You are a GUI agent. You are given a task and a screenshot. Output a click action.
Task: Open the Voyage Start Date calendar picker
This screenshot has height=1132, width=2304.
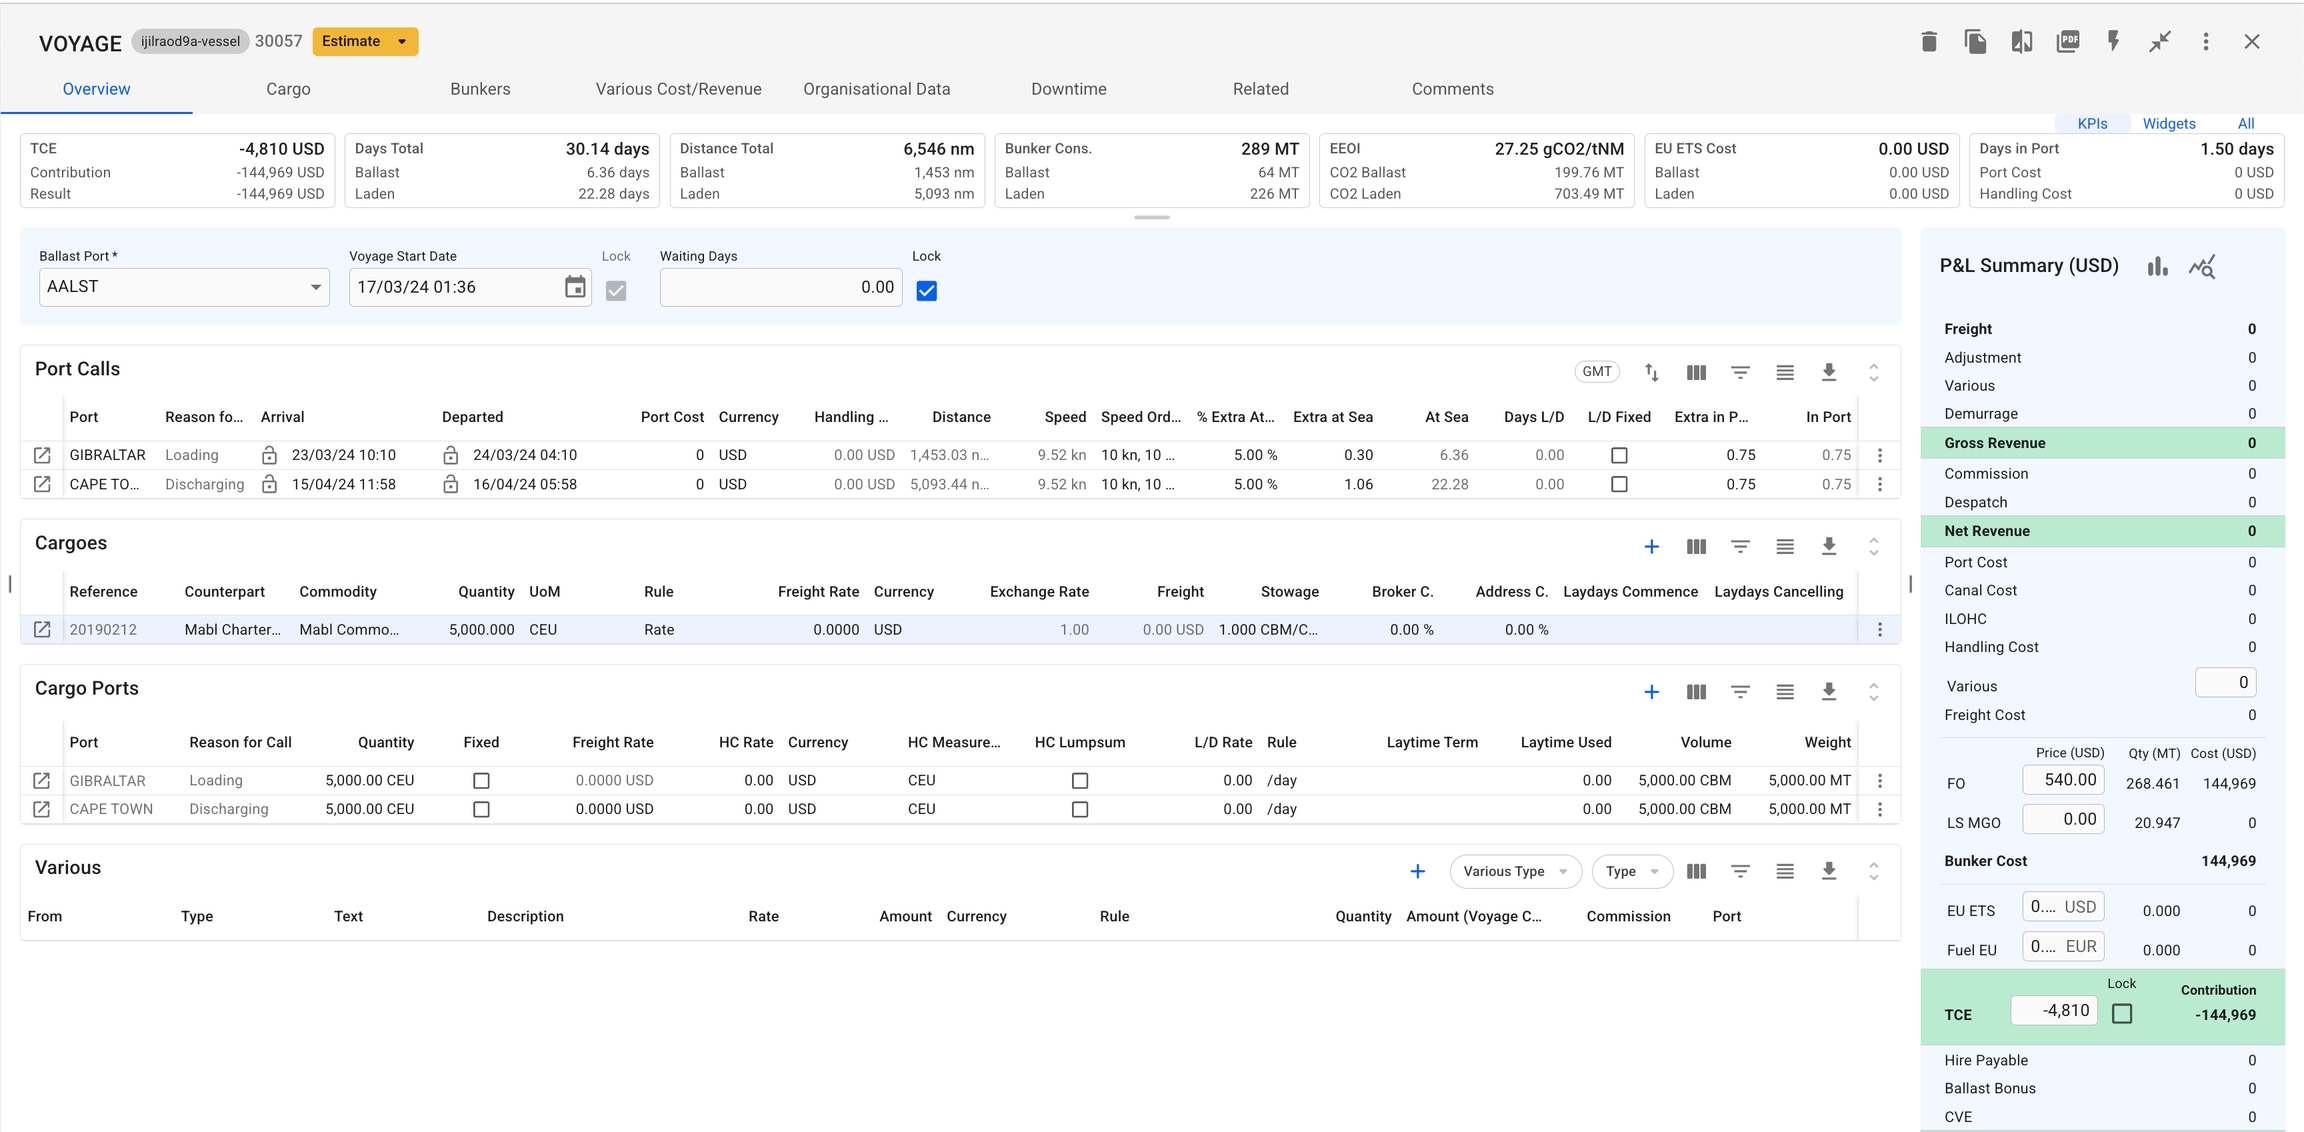[x=575, y=287]
